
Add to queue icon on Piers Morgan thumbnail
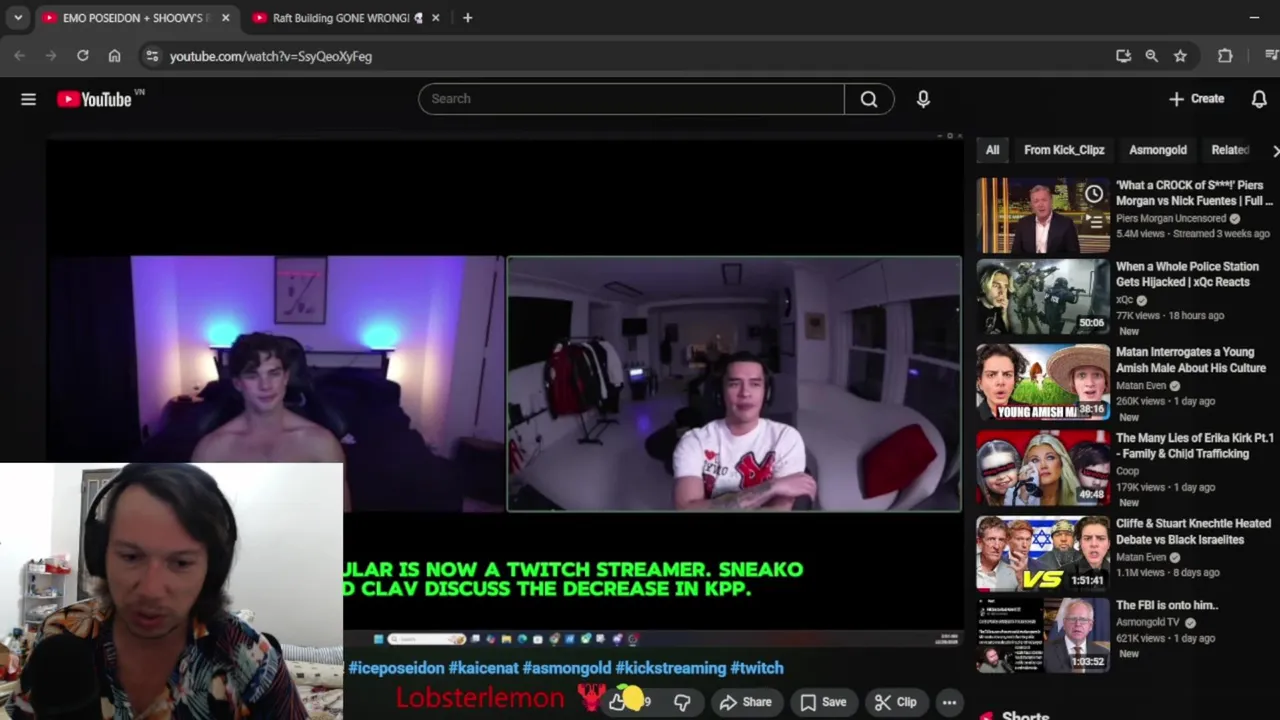click(1095, 221)
